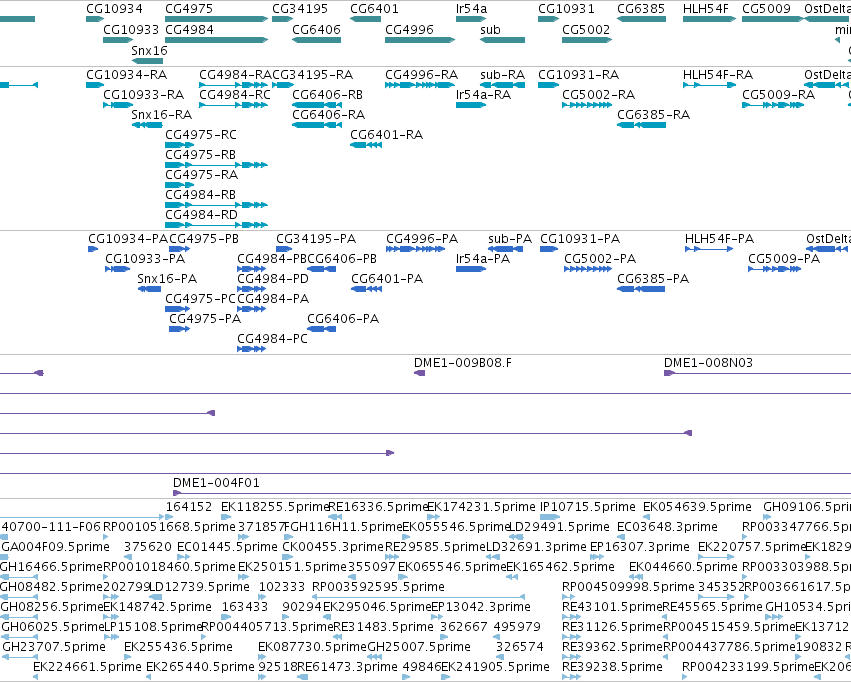Click protein label CG5002-PA

click(x=600, y=259)
